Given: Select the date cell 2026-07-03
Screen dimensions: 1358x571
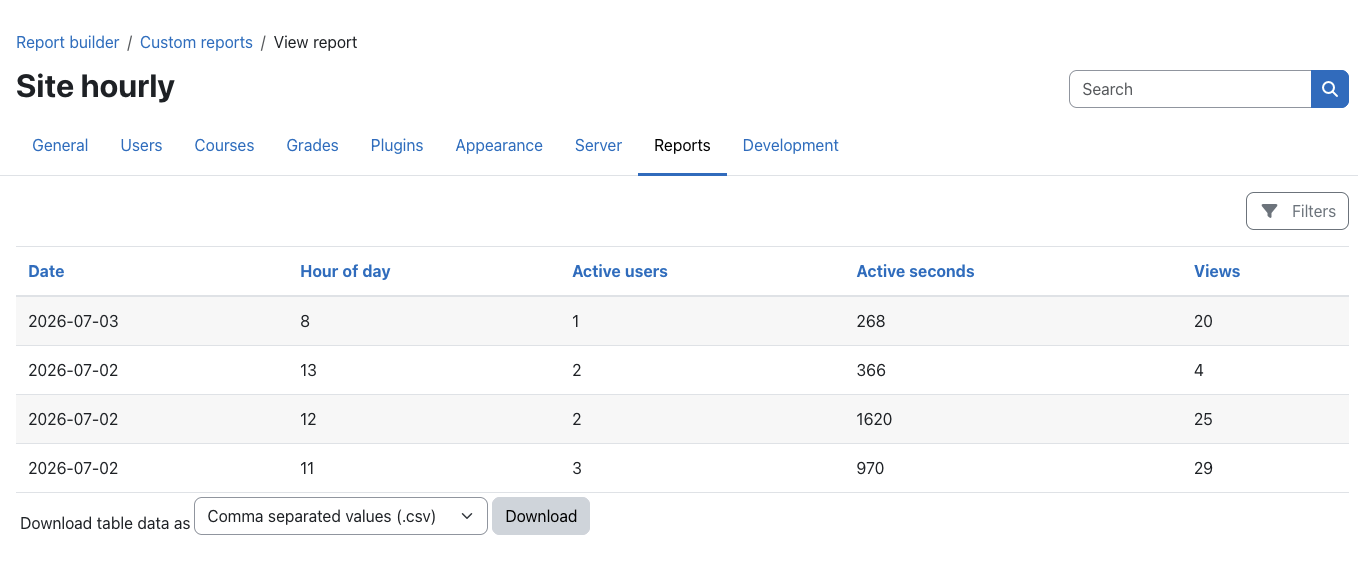Looking at the screenshot, I should click(x=73, y=321).
